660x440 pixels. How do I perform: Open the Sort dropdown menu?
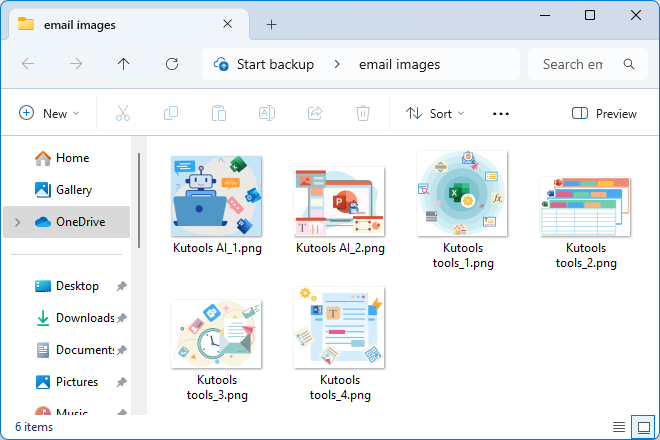(x=435, y=114)
